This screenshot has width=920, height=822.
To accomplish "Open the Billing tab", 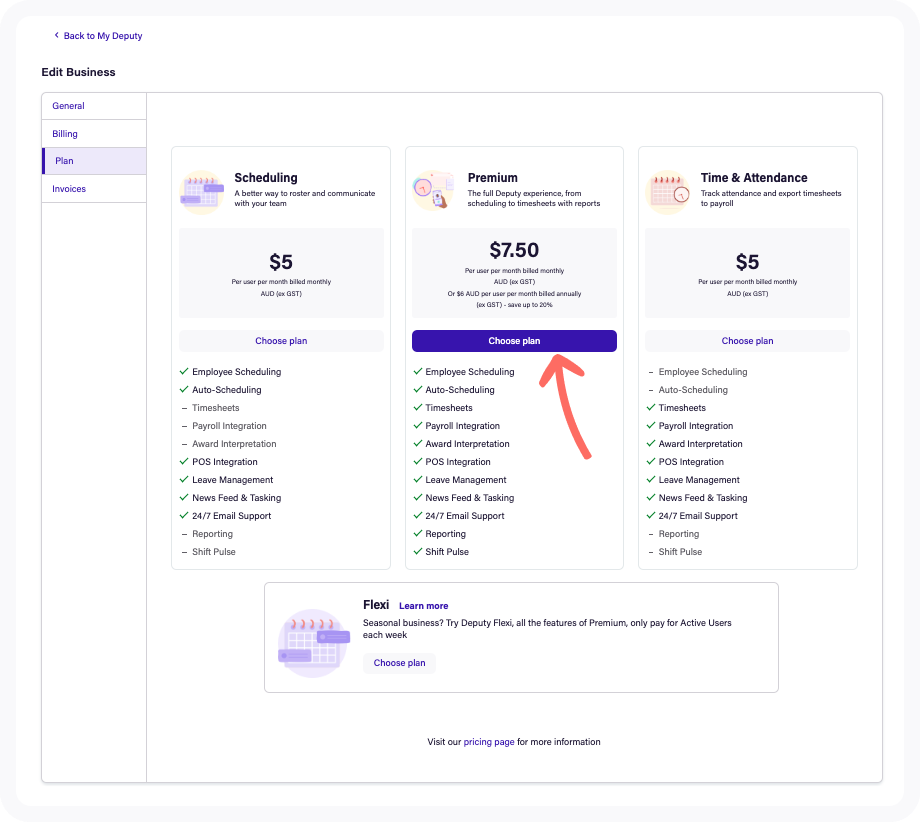I will click(94, 134).
